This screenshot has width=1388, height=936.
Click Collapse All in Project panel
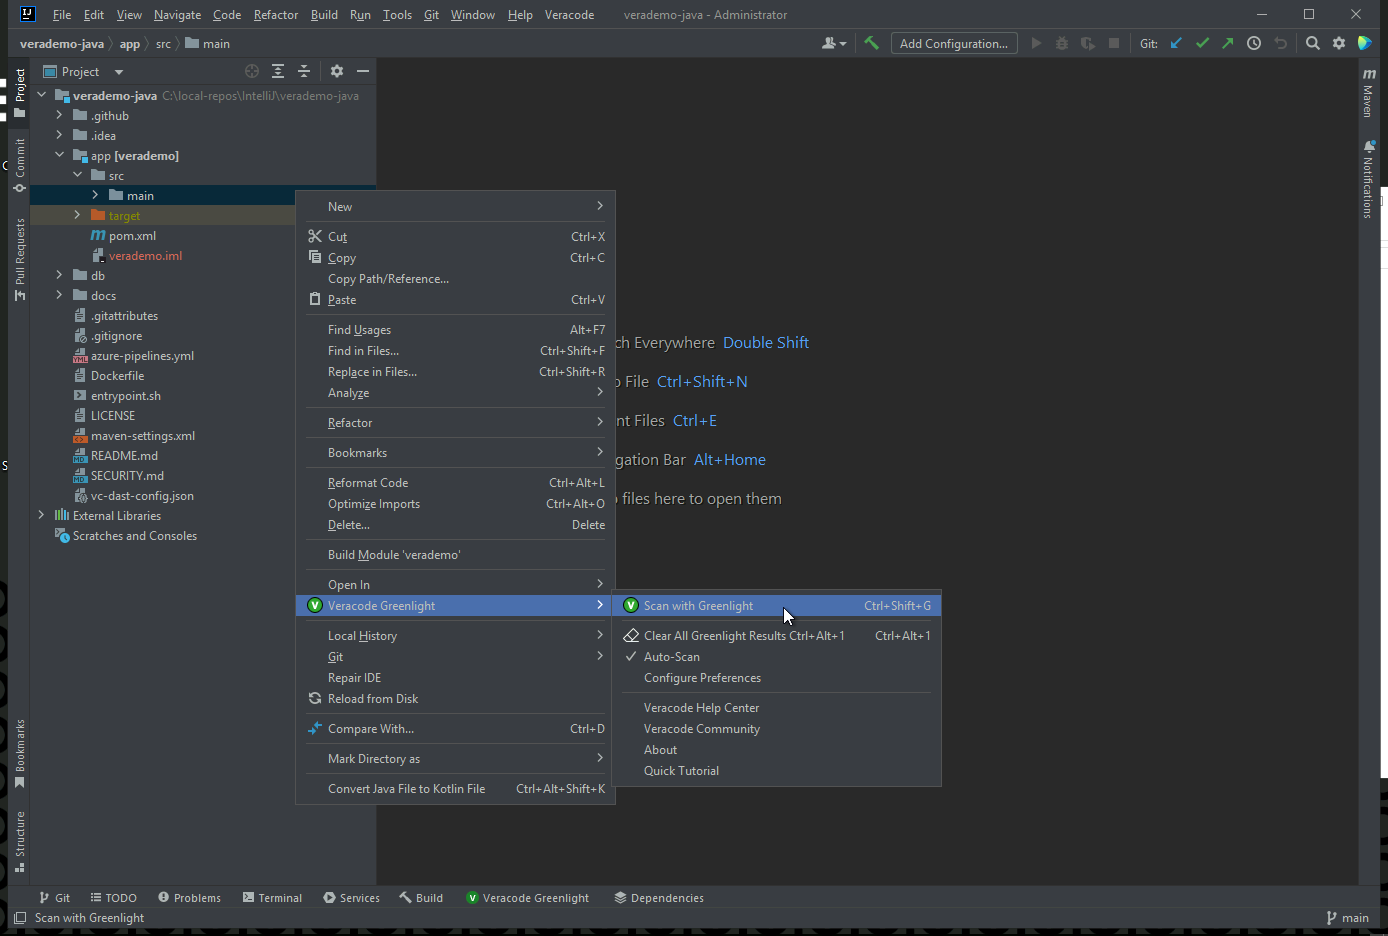coord(304,71)
